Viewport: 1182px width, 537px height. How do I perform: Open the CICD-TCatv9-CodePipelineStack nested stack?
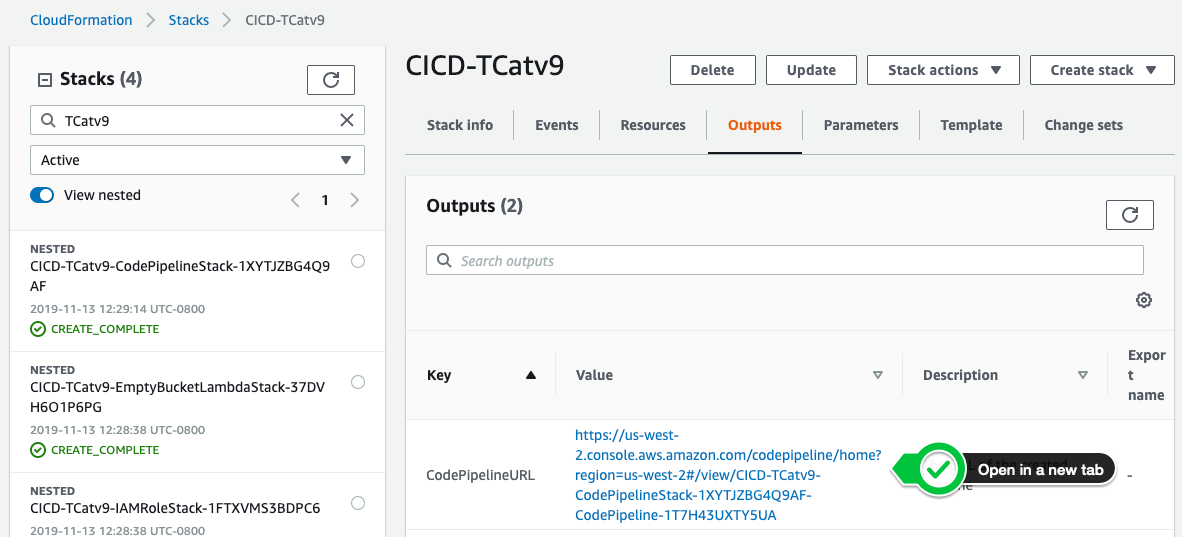point(179,276)
